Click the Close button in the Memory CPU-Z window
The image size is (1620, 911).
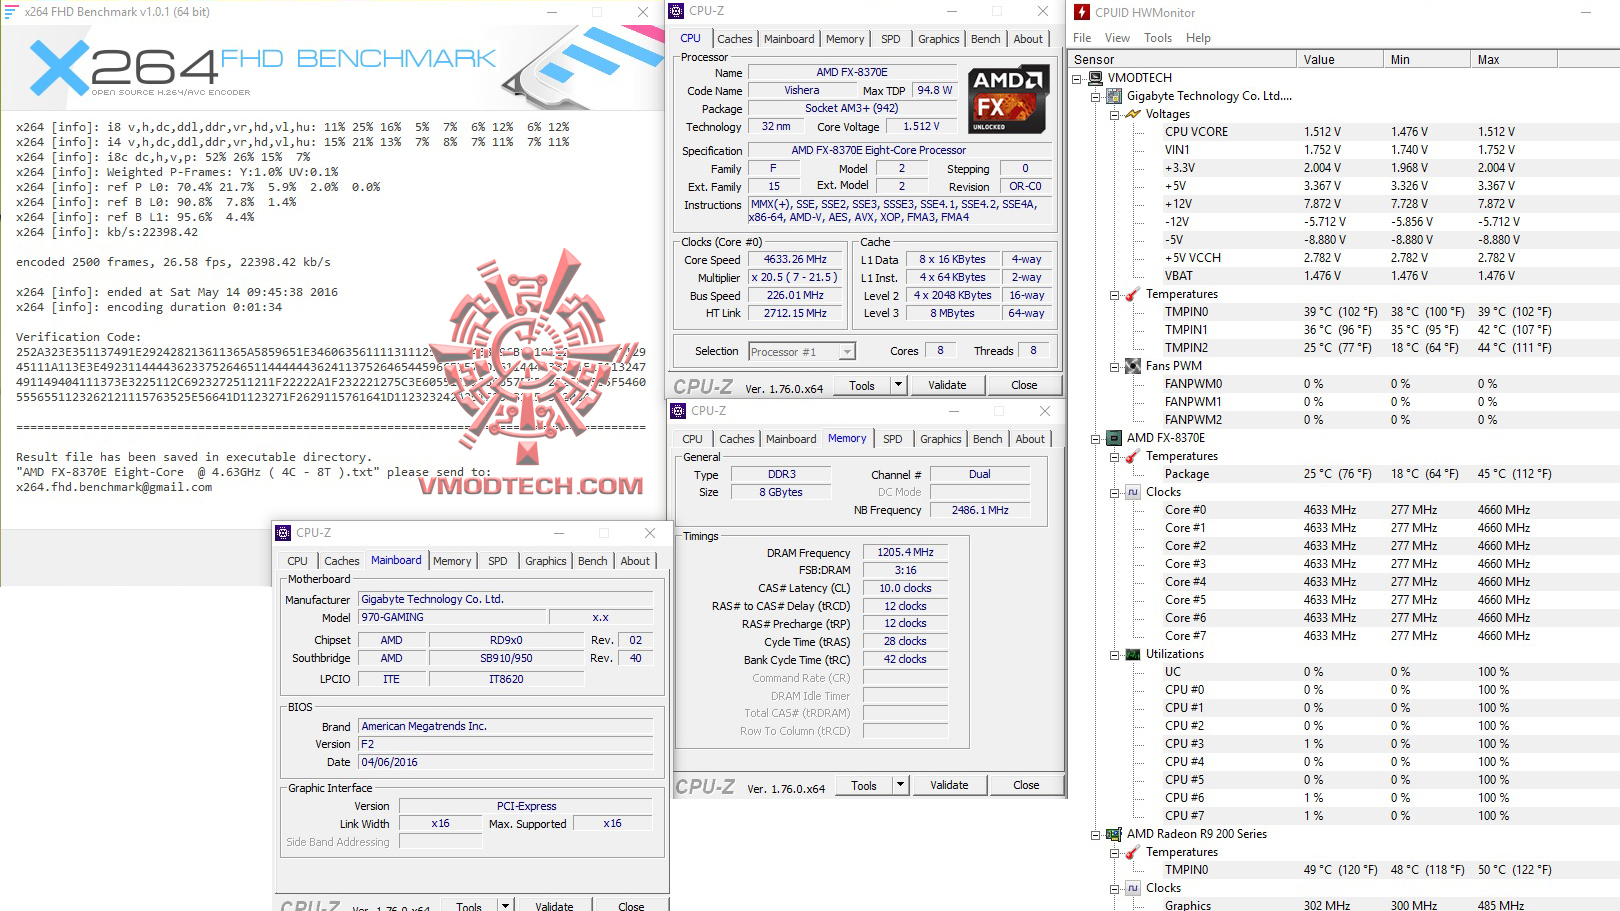[1026, 785]
